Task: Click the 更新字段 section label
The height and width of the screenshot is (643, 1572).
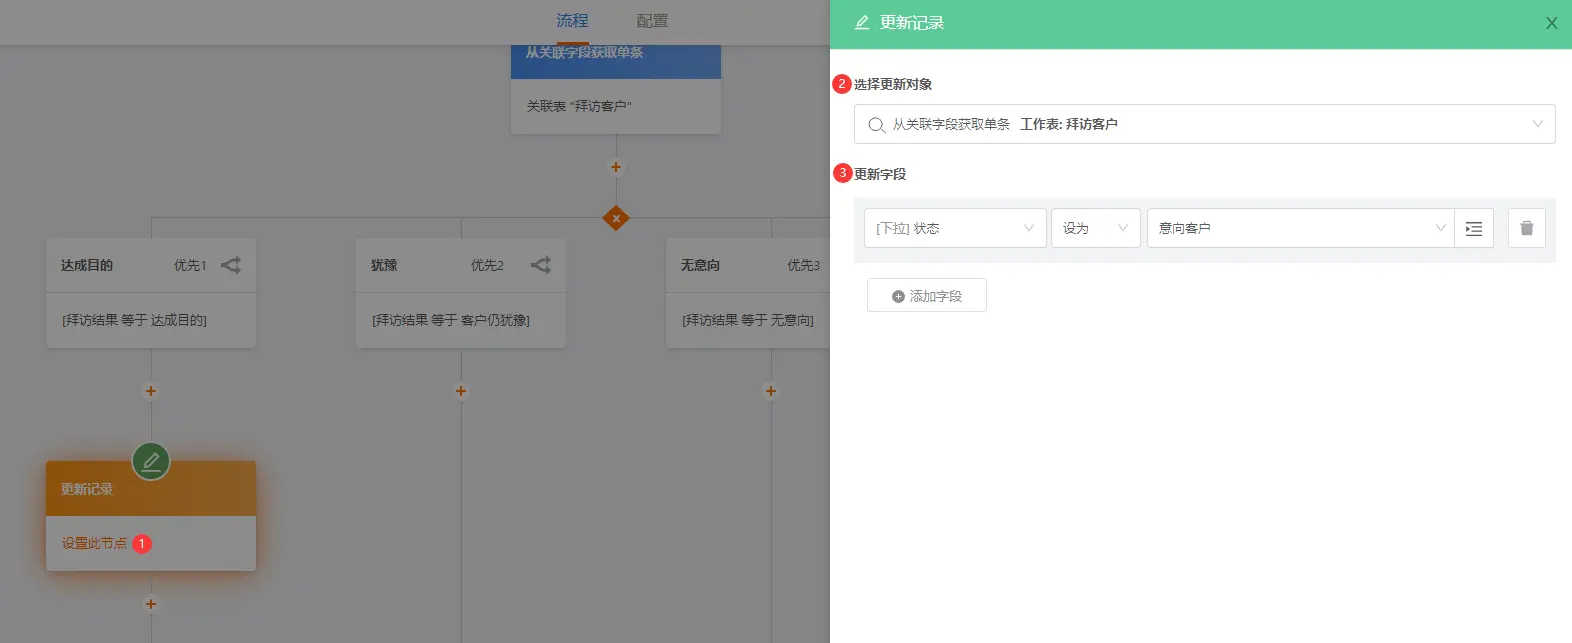Action: [880, 174]
